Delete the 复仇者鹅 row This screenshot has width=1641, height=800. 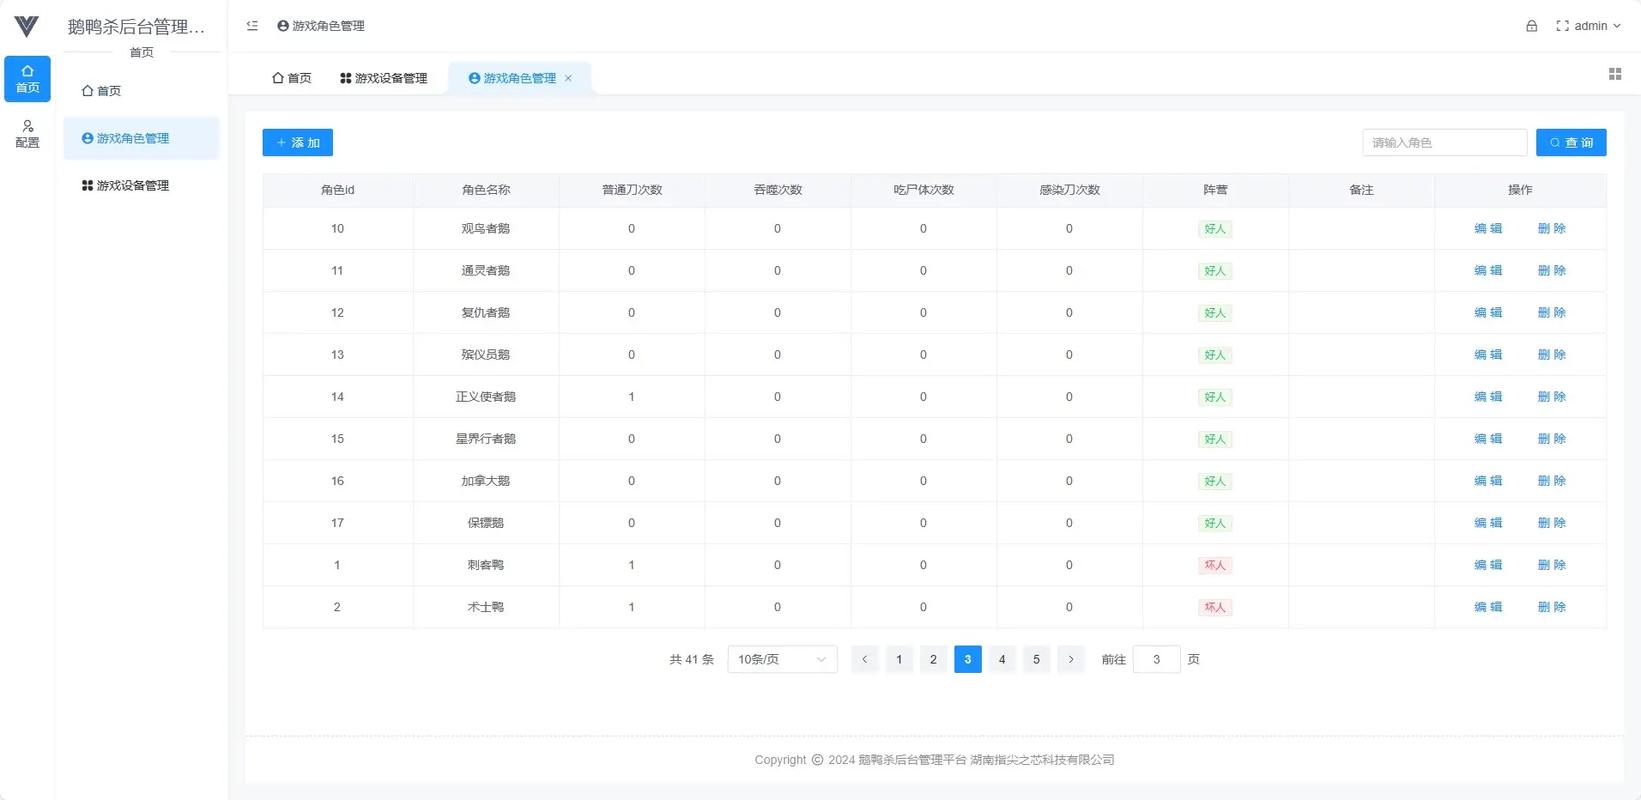tap(1552, 313)
